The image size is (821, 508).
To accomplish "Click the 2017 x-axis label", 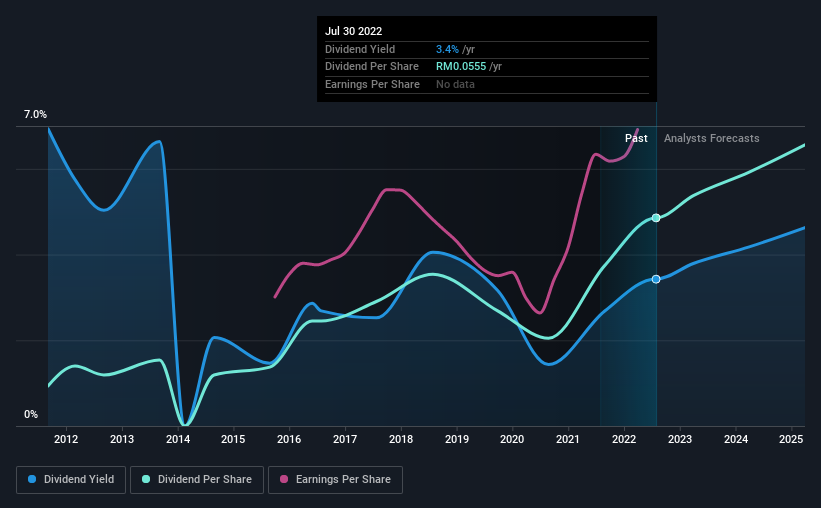I will (345, 439).
